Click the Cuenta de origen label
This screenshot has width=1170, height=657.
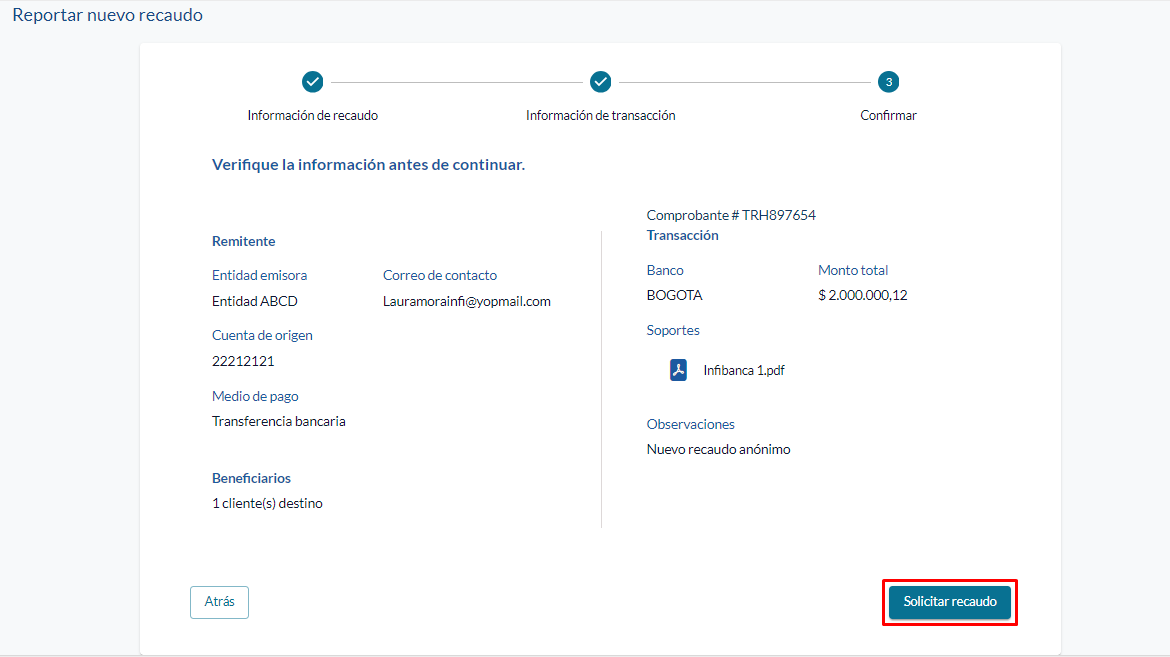point(262,335)
